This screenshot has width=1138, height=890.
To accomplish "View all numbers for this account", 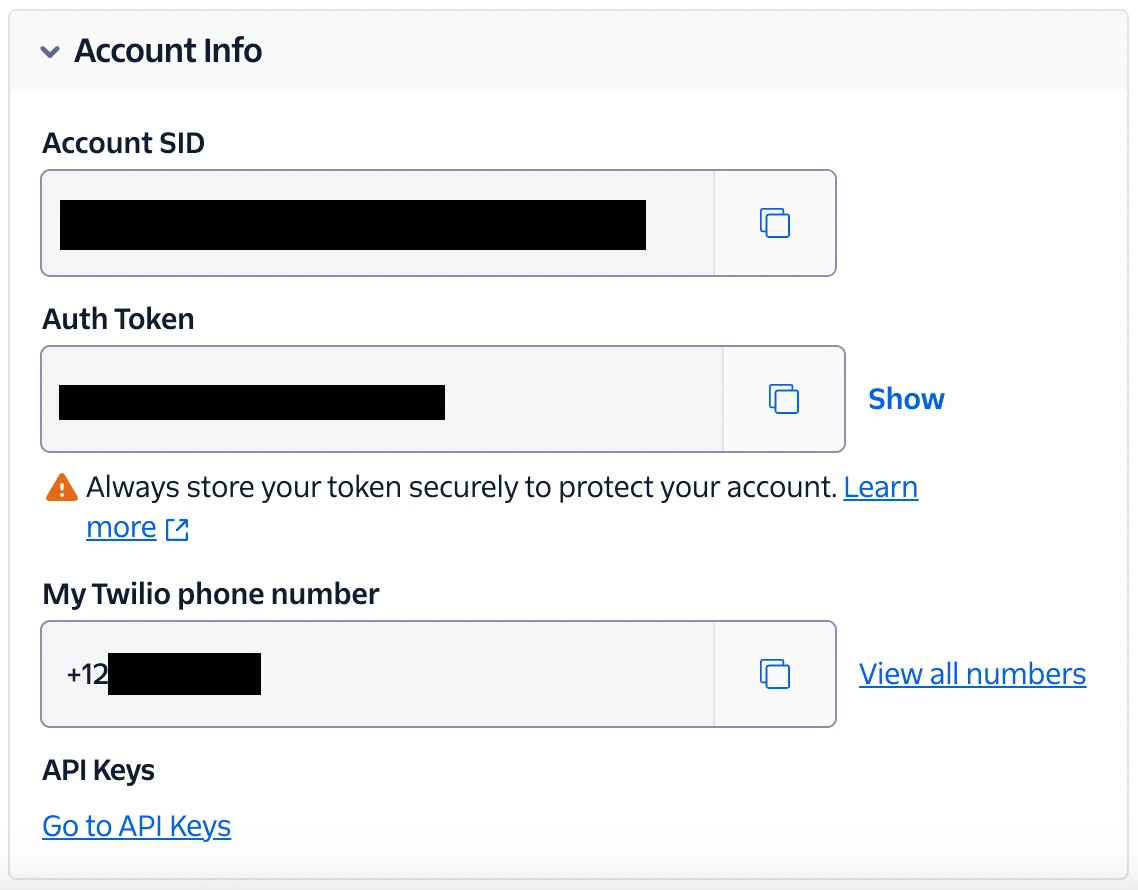I will 972,674.
